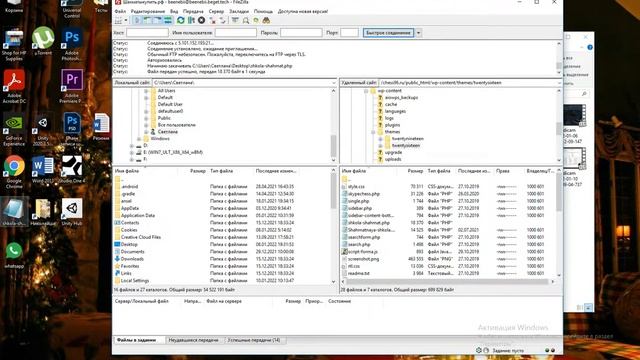Image resolution: width=640 pixels, height=360 pixels.
Task: Open the quick connect history dropdown
Action: click(x=418, y=33)
